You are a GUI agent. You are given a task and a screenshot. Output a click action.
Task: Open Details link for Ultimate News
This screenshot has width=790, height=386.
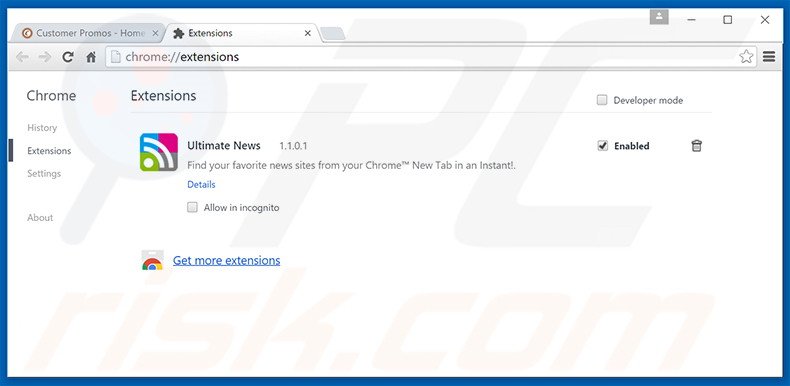pyautogui.click(x=202, y=184)
